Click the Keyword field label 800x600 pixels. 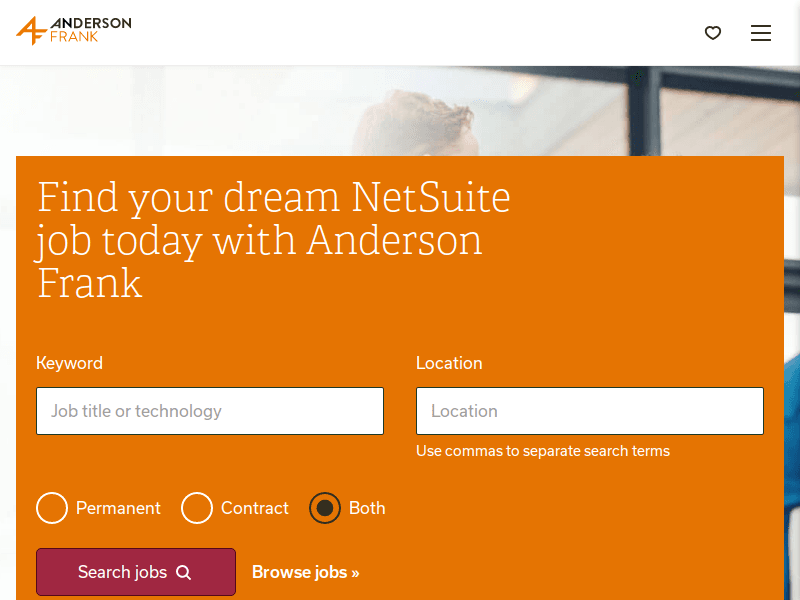click(x=69, y=363)
